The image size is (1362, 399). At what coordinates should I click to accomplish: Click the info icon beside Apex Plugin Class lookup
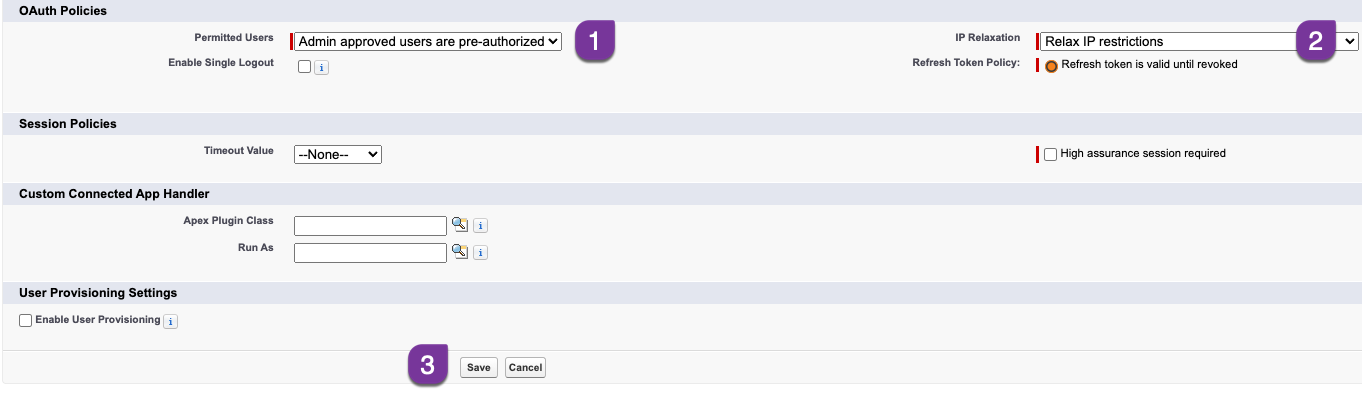[480, 225]
